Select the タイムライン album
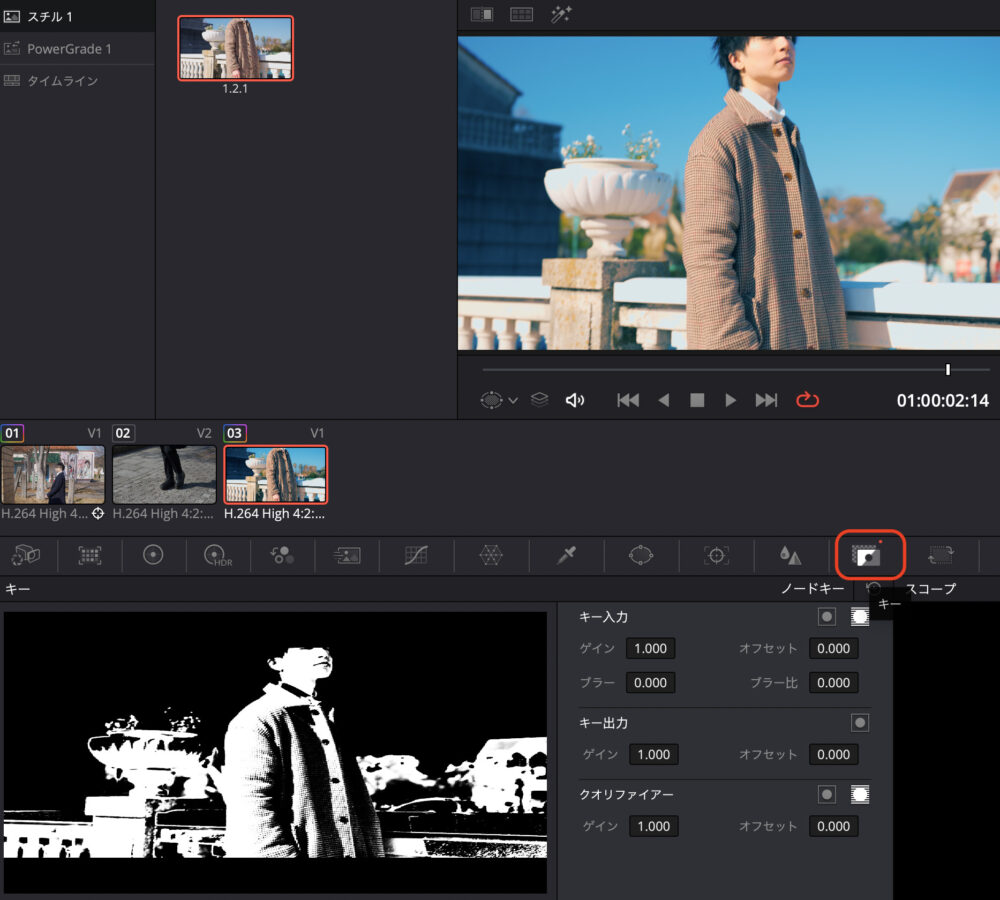The height and width of the screenshot is (900, 1000). 62,81
